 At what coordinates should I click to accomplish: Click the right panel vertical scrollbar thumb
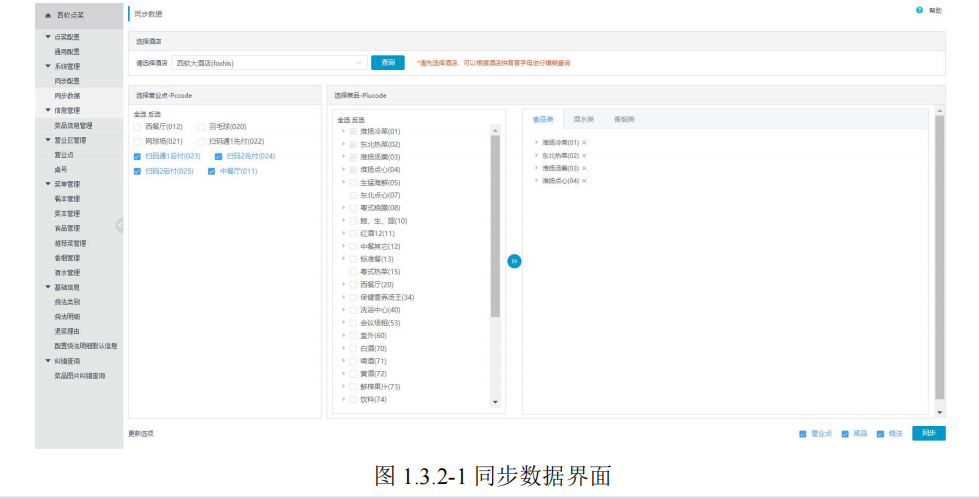click(940, 257)
